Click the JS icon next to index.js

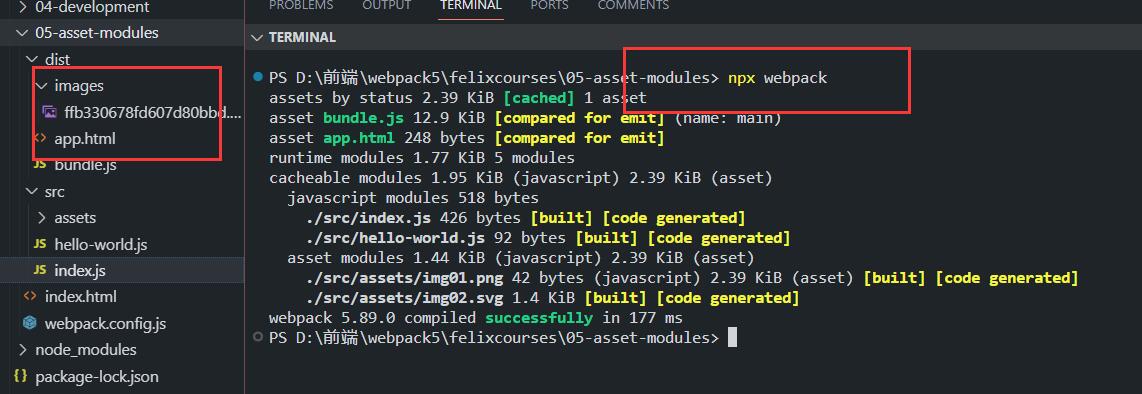point(40,270)
